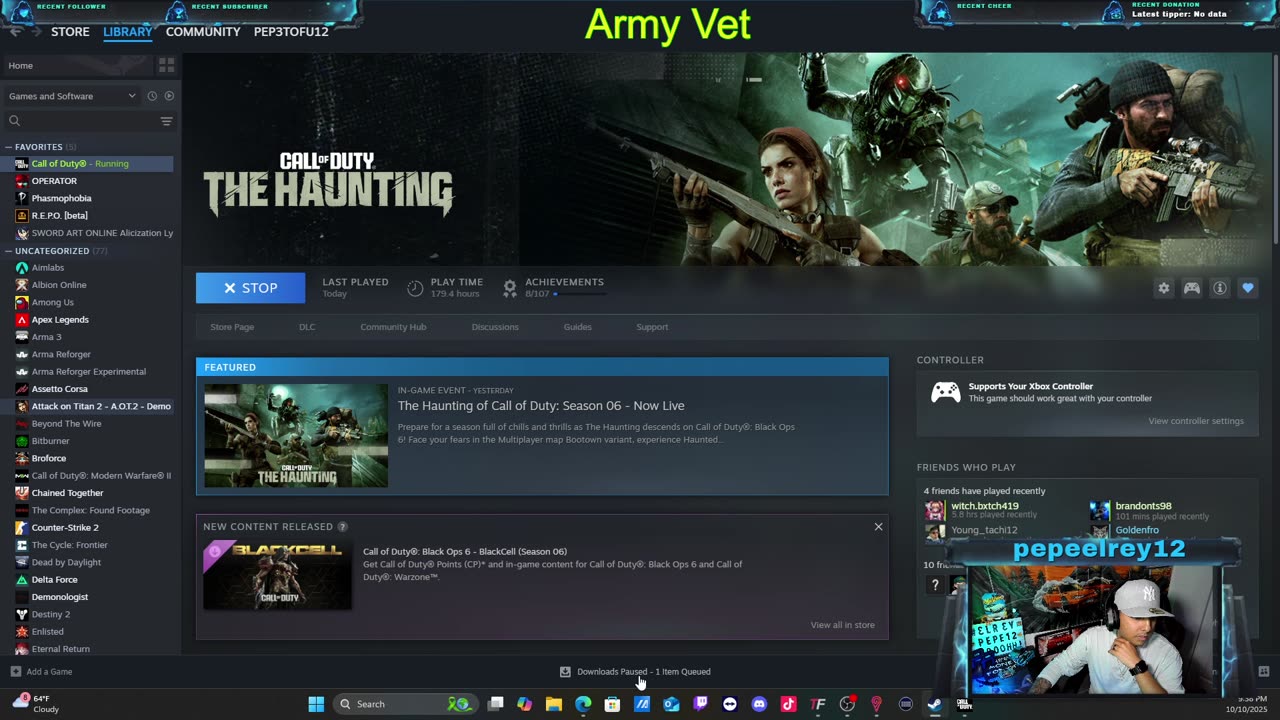Select OPERATOR in favorites

coord(54,181)
